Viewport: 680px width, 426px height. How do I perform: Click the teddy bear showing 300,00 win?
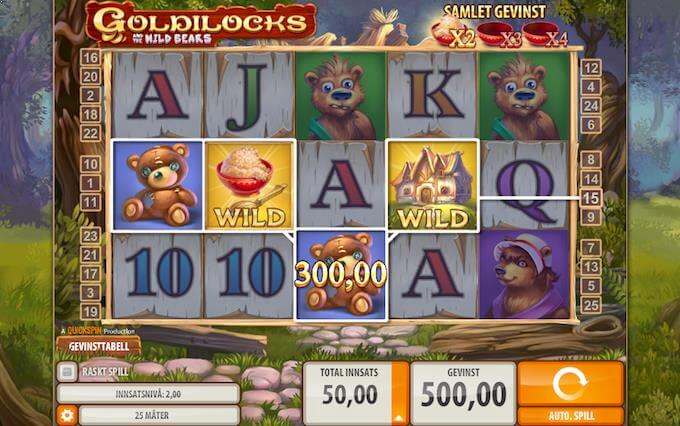(x=340, y=275)
